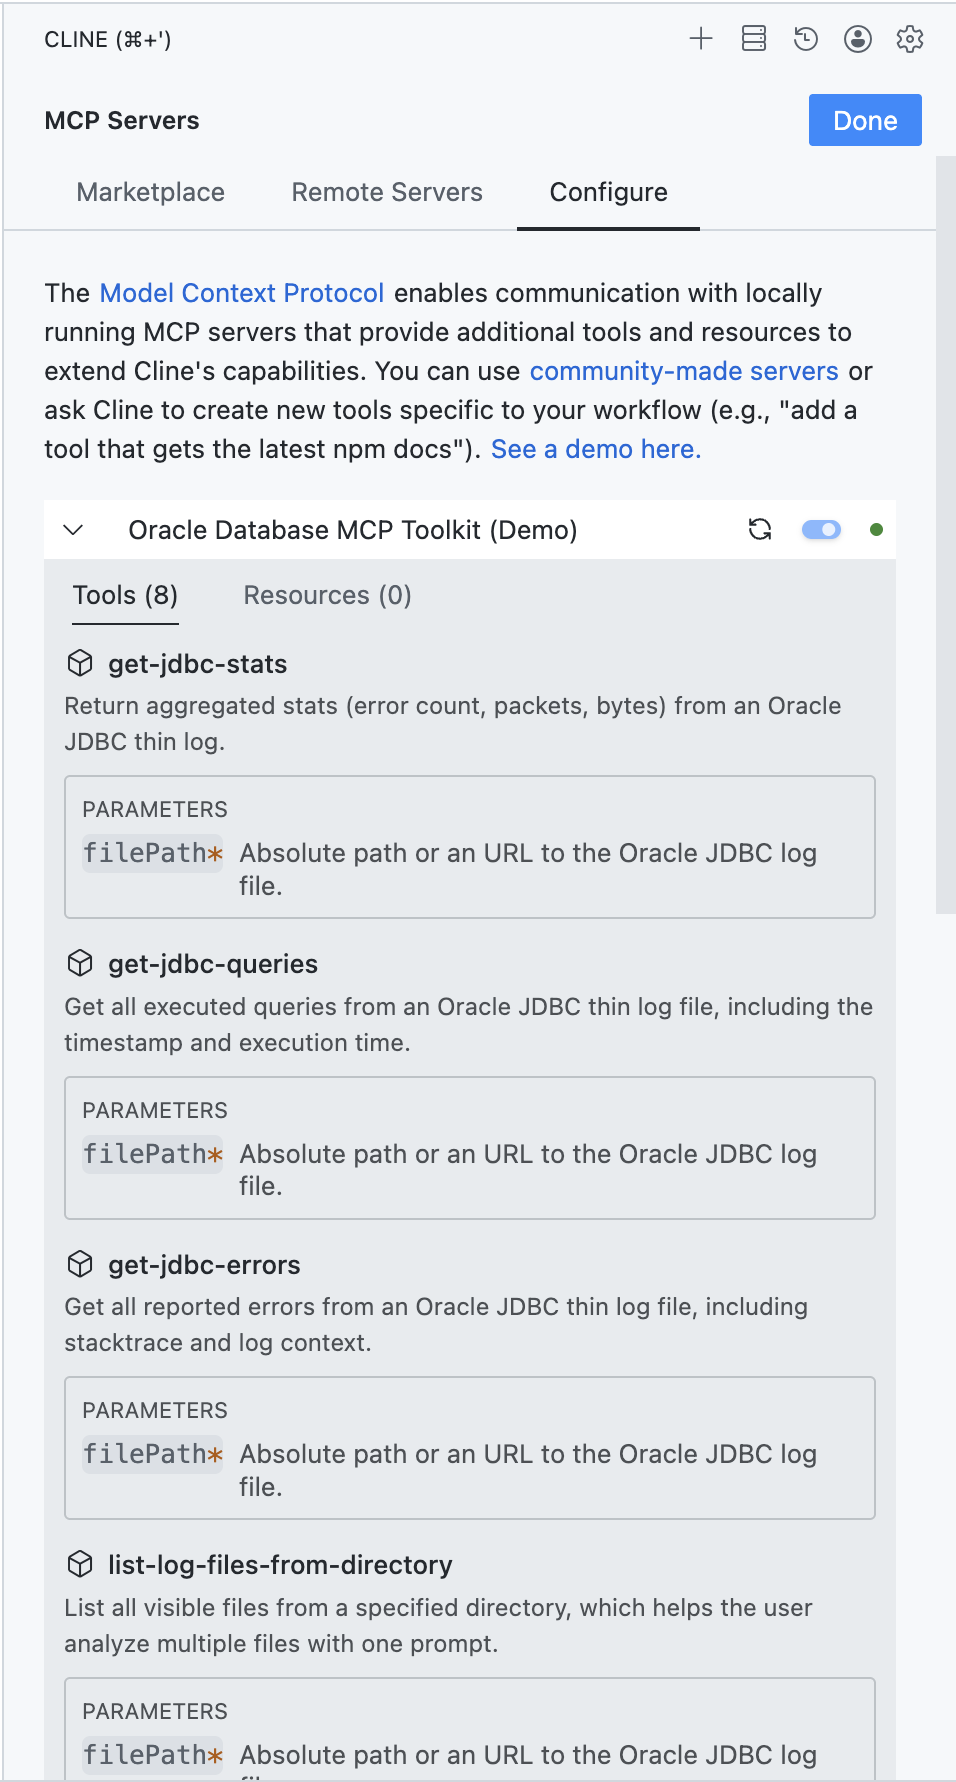Switch to the Marketplace tab
Screen dimensions: 956x1782
pyautogui.click(x=151, y=192)
